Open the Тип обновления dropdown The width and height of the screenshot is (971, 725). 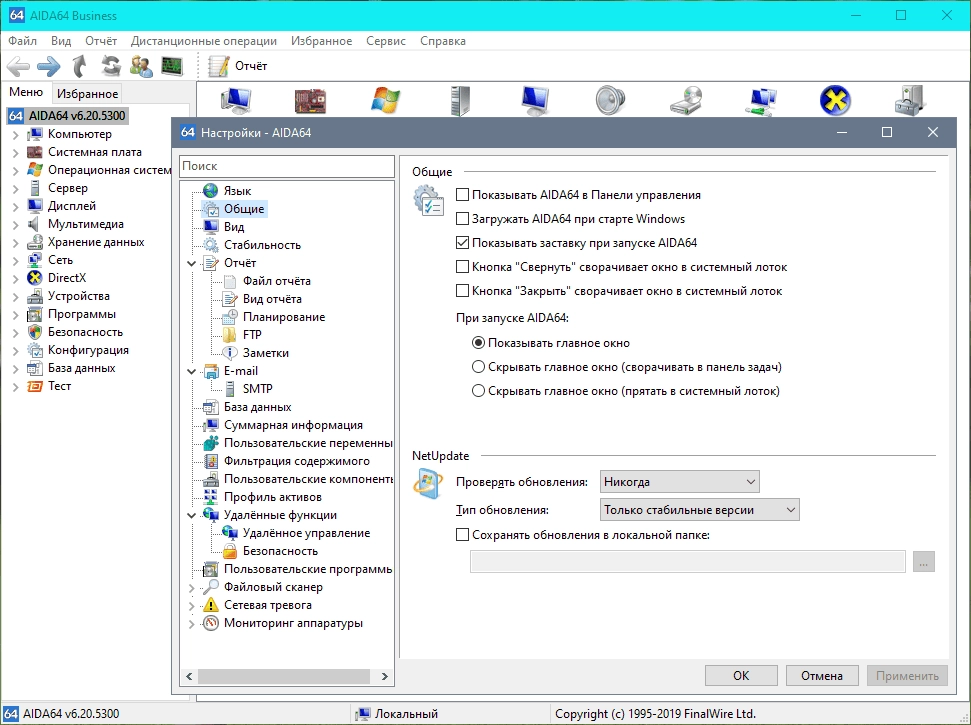(x=699, y=510)
